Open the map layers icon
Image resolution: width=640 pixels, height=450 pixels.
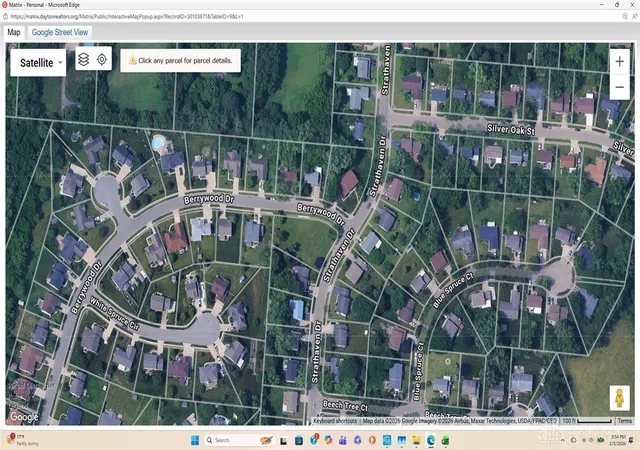pyautogui.click(x=83, y=60)
